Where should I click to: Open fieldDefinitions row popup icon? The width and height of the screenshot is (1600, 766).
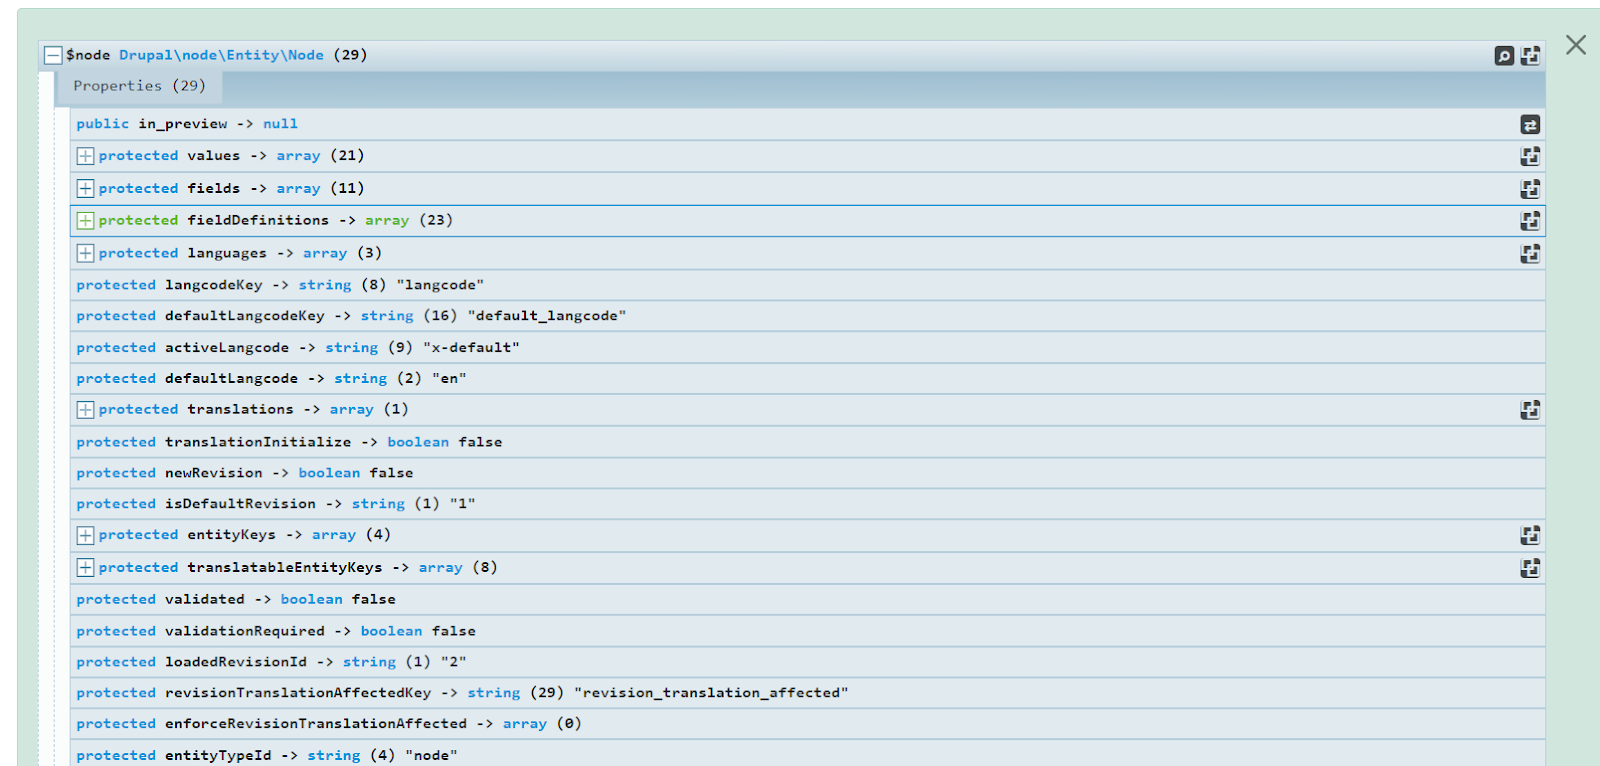pyautogui.click(x=1530, y=220)
